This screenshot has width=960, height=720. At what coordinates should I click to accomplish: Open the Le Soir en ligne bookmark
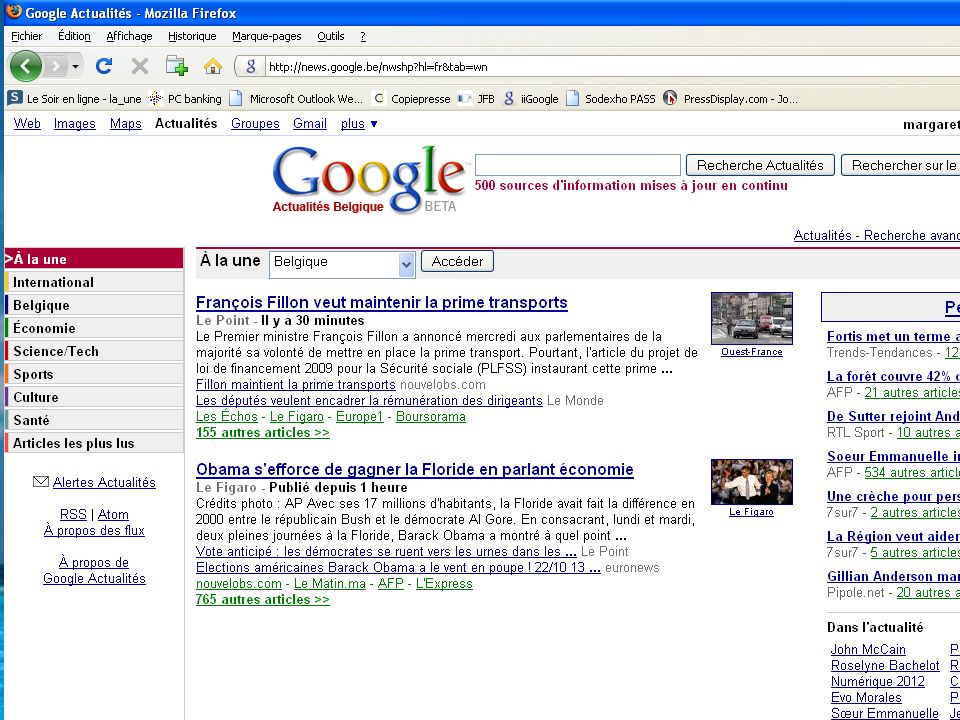74,99
